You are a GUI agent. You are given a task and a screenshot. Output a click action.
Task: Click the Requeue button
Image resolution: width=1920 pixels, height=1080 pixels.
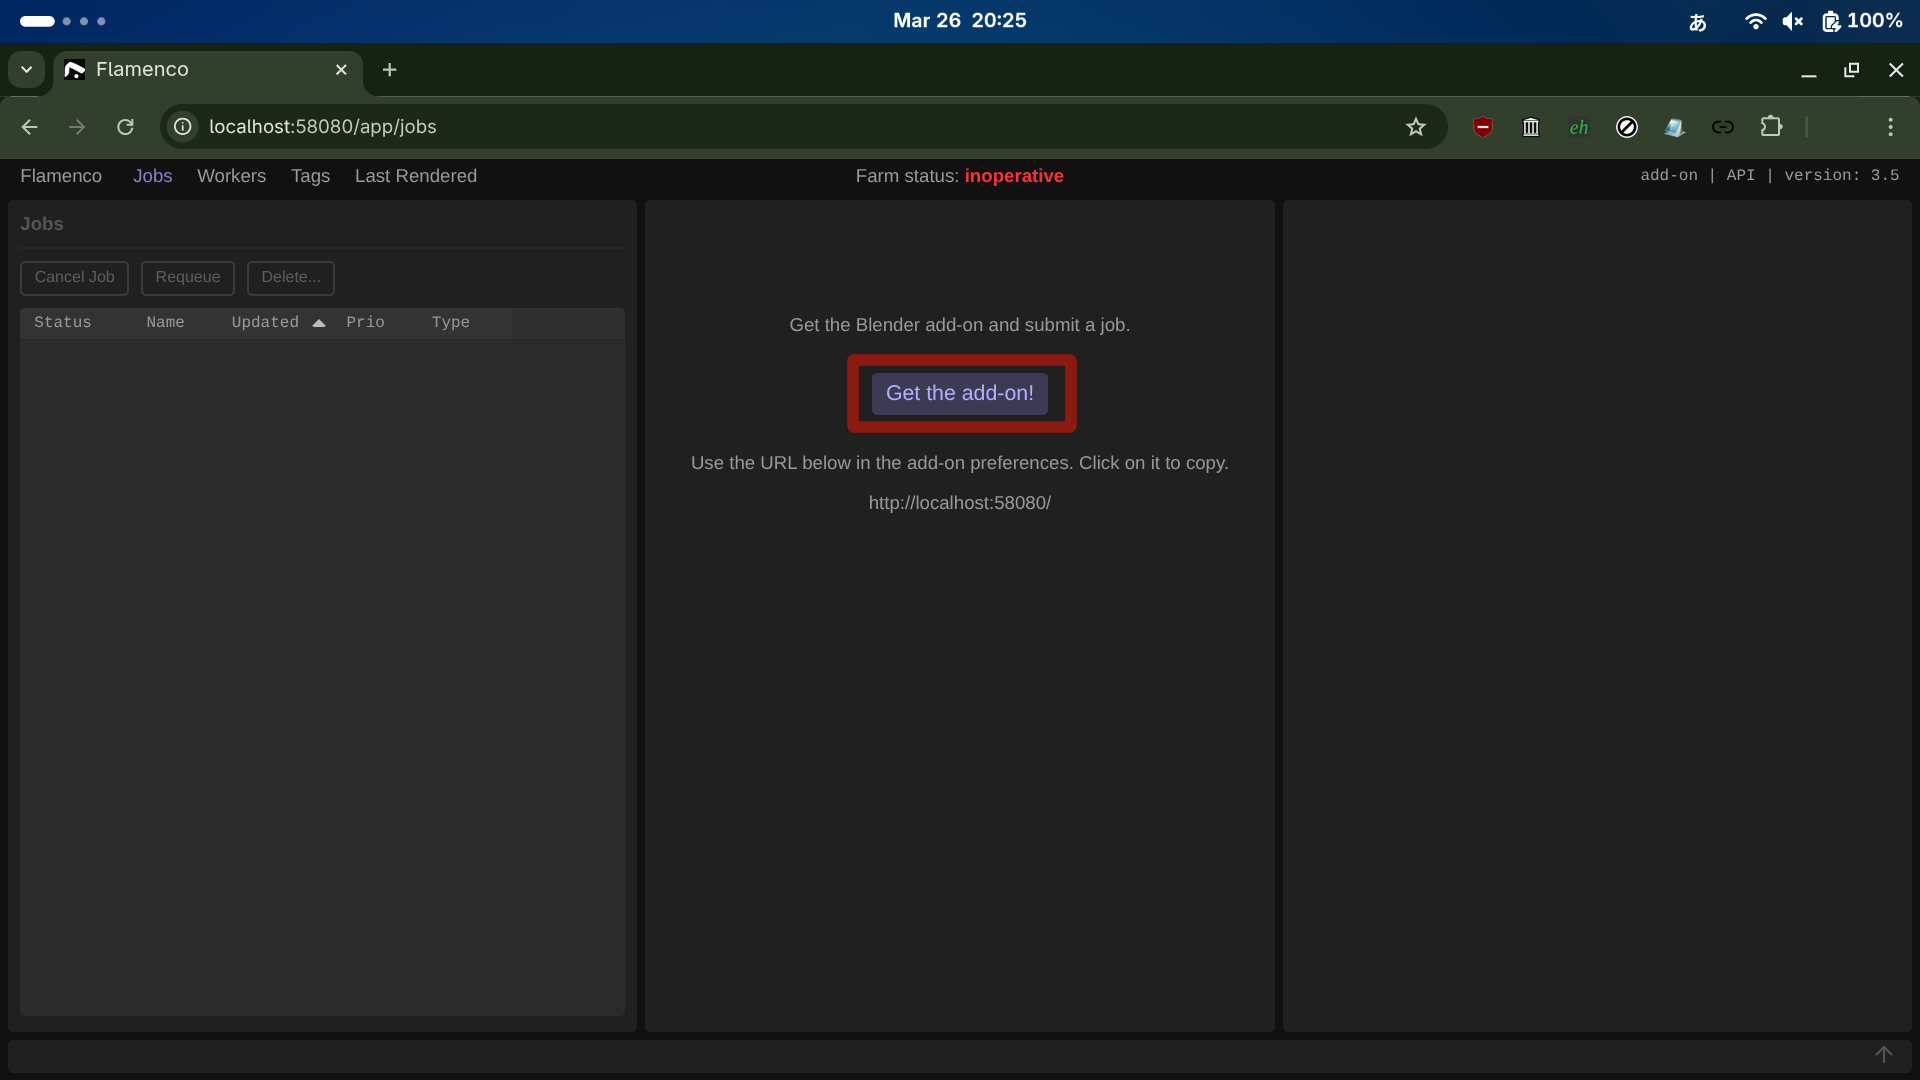point(188,278)
